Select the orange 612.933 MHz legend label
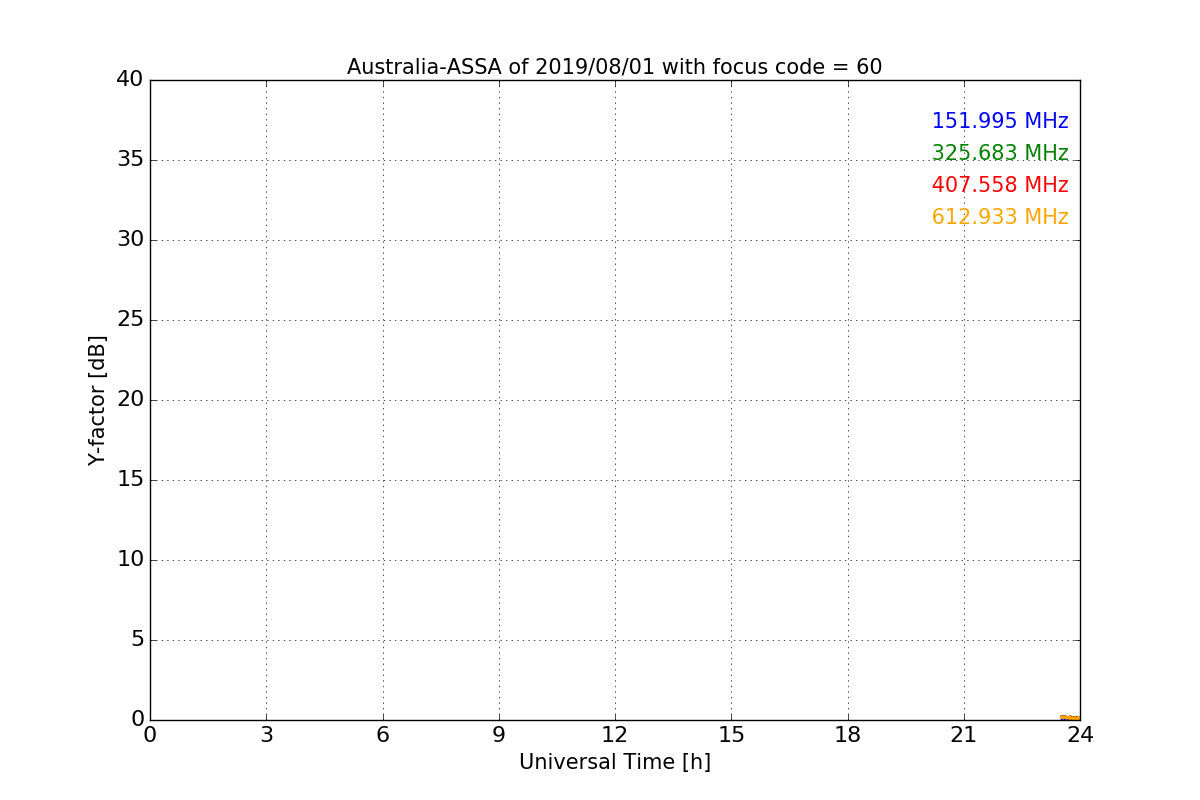The height and width of the screenshot is (800, 1200). [1000, 217]
